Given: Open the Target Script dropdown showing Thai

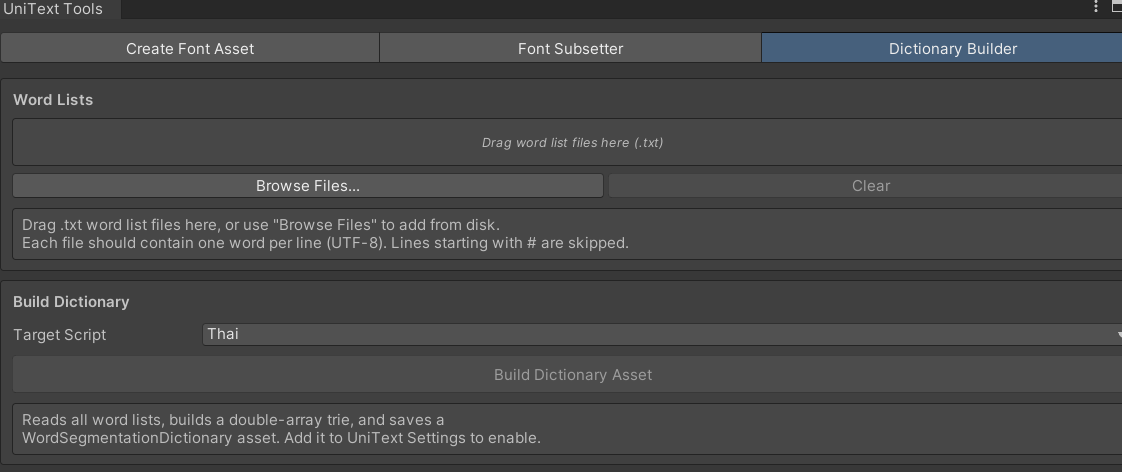Looking at the screenshot, I should [x=662, y=334].
